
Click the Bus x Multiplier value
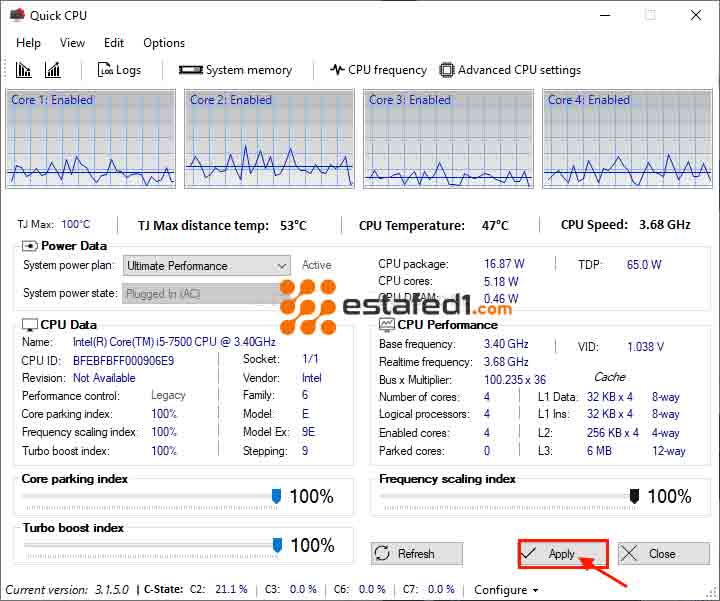pyautogui.click(x=515, y=380)
